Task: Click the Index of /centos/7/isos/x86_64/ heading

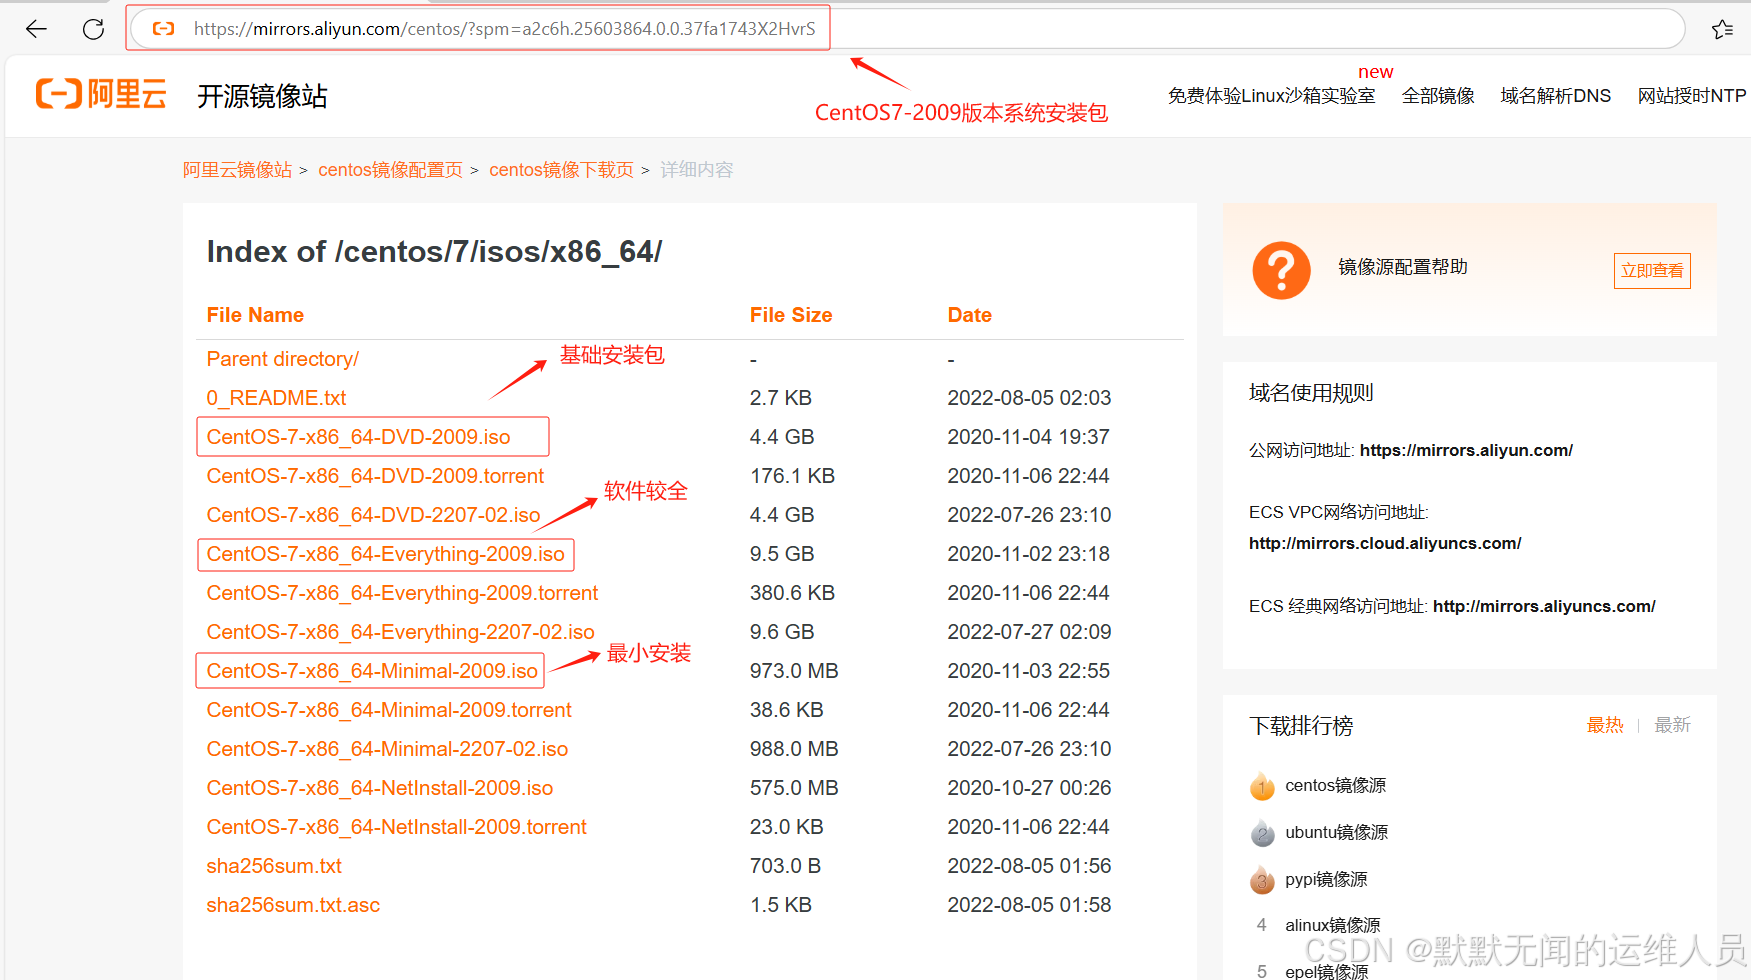Action: [434, 251]
